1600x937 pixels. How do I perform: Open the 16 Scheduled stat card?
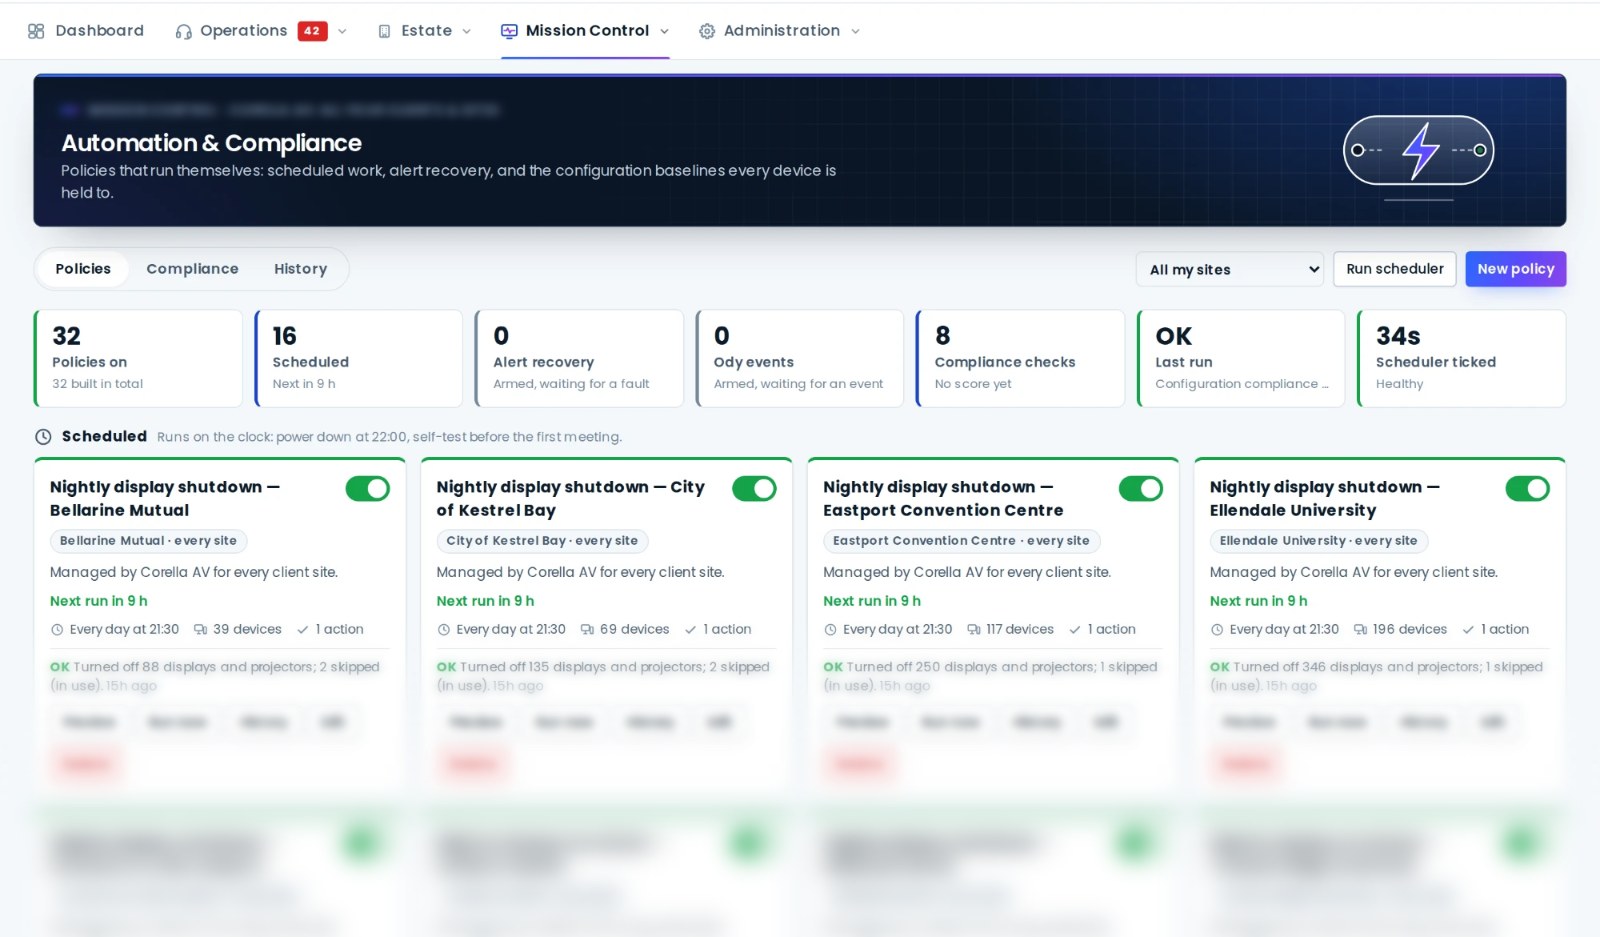coord(359,358)
